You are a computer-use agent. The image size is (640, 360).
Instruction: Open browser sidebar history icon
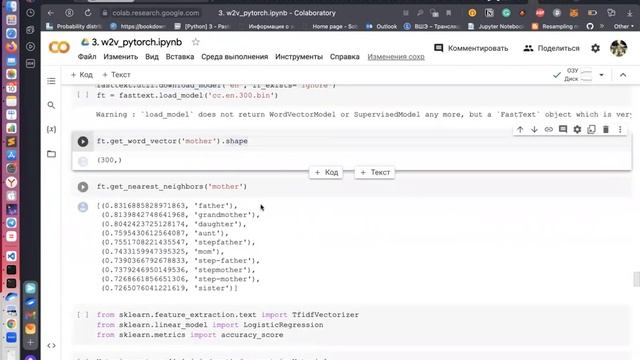30,13
